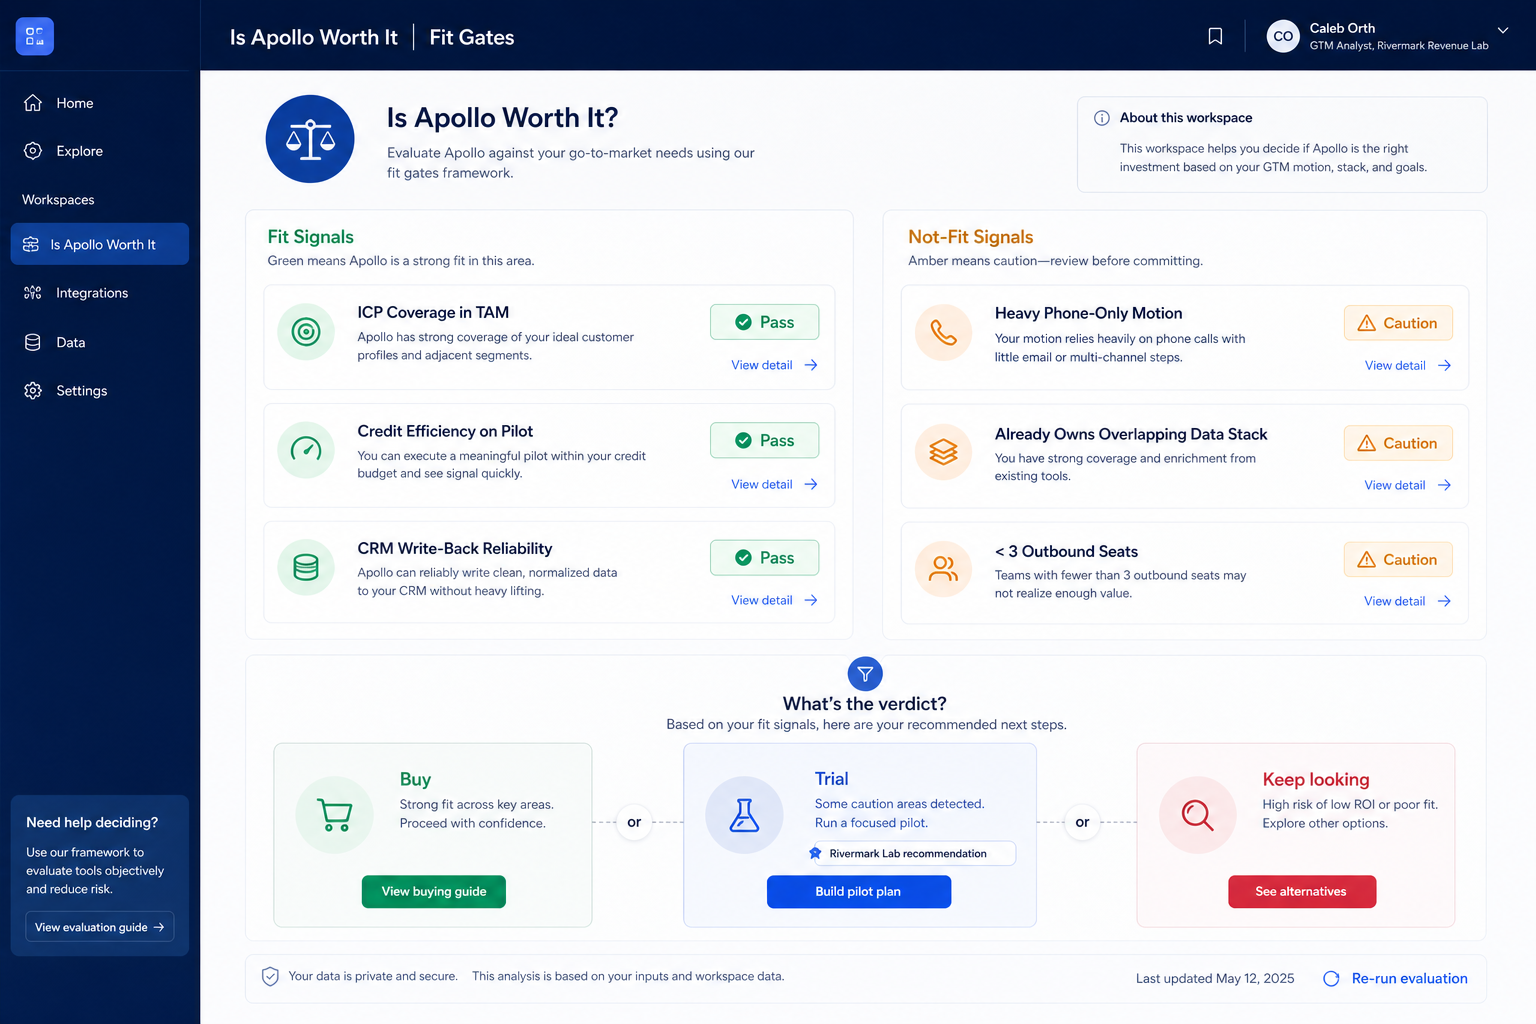
Task: Click the balance scale workspace icon
Action: [x=310, y=139]
